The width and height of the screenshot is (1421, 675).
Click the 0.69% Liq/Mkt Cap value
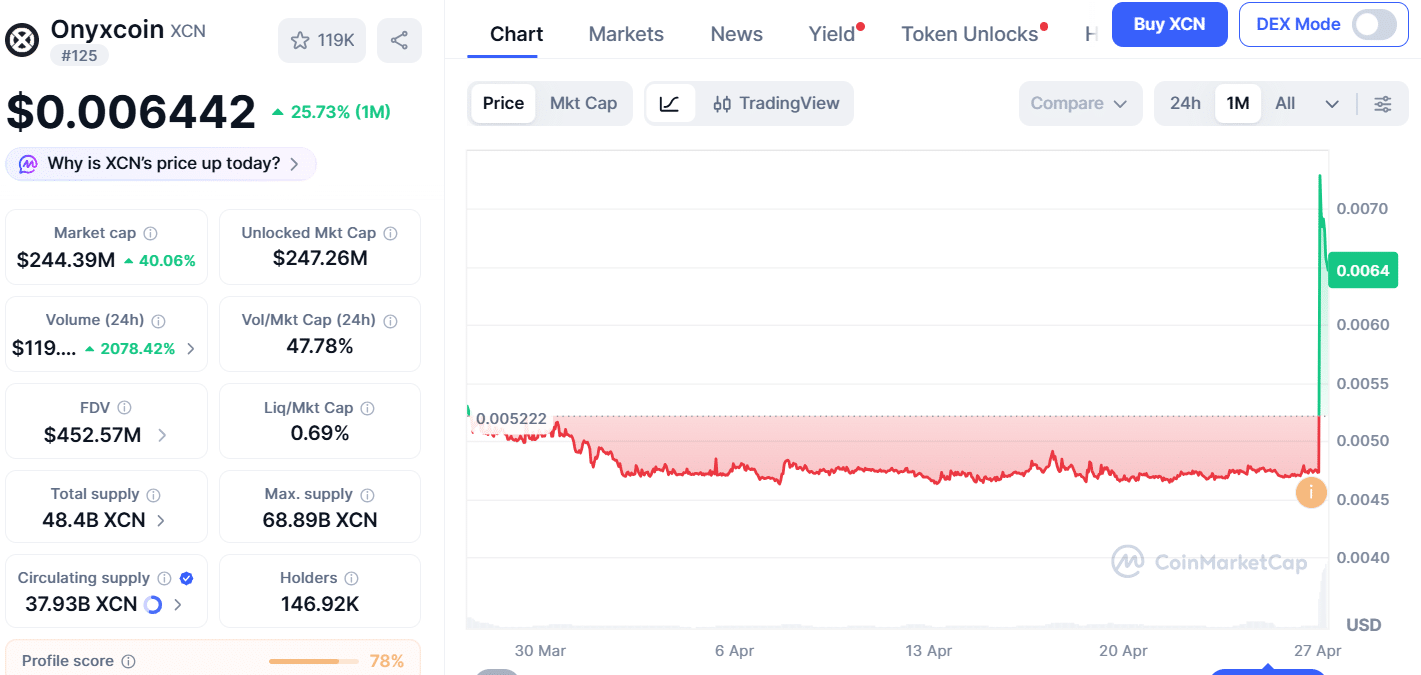click(x=320, y=433)
